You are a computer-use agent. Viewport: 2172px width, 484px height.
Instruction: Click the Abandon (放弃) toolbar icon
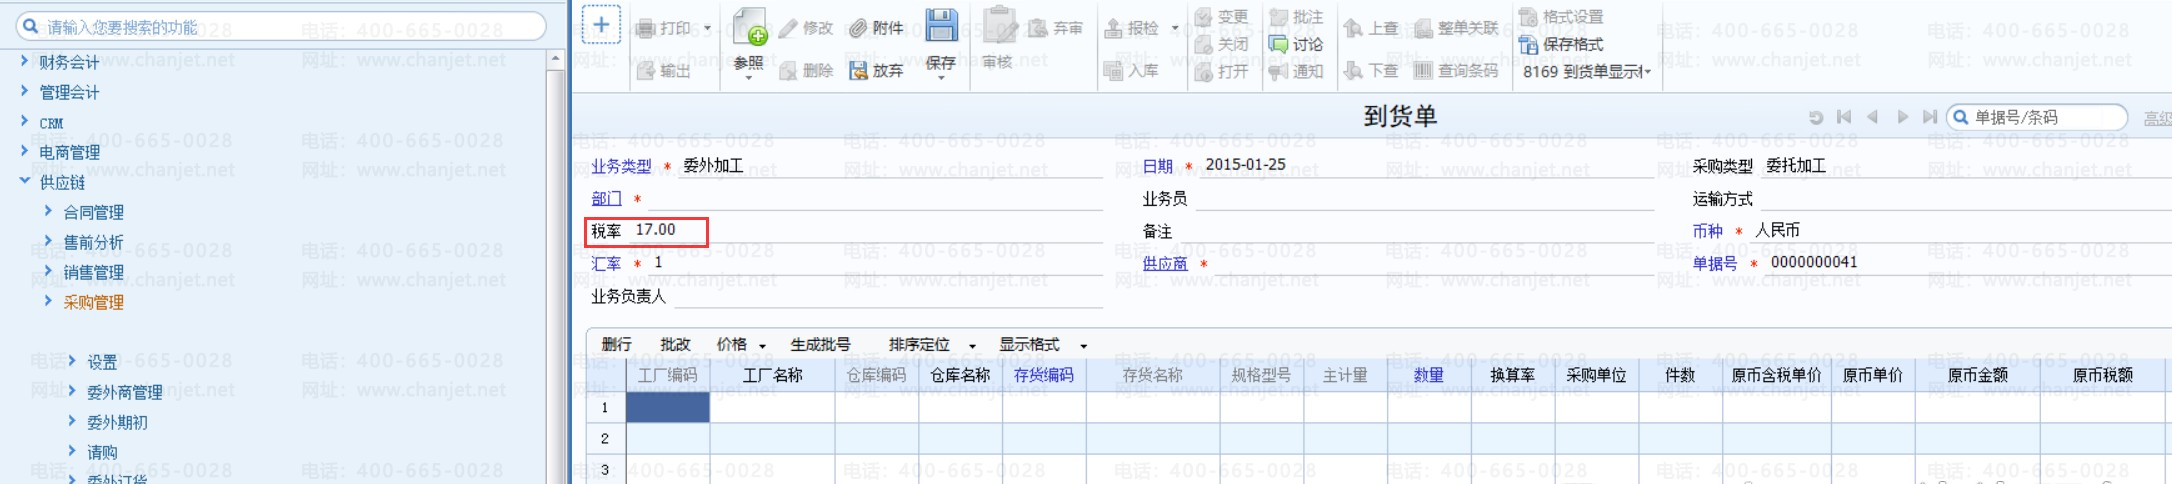pos(858,71)
